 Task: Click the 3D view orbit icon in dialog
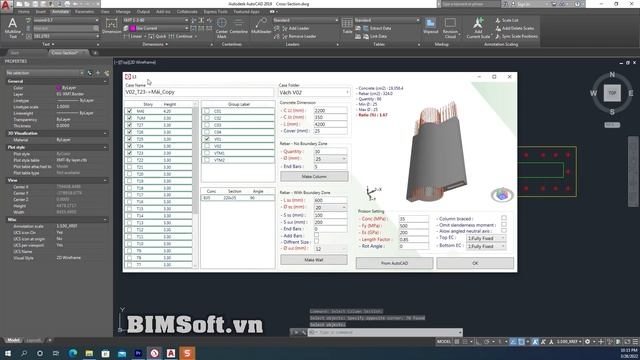(x=502, y=195)
